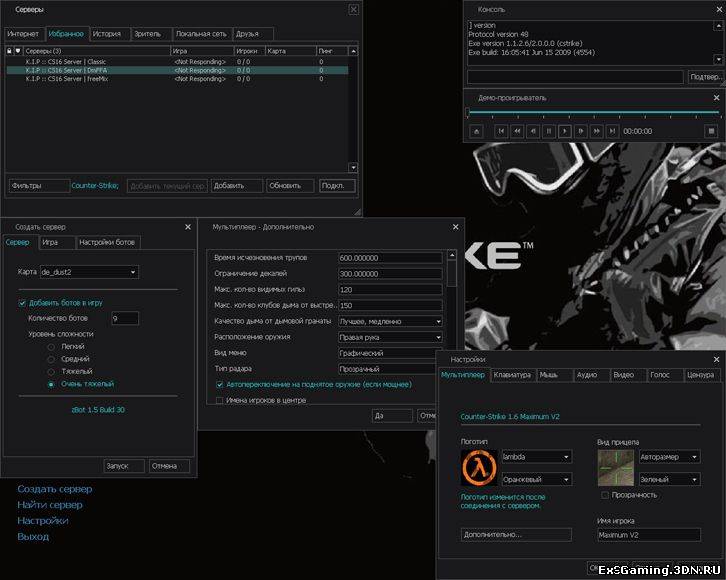Open the 'Авторазмер' crosshair size dropdown
726x580 pixels.
tap(670, 457)
